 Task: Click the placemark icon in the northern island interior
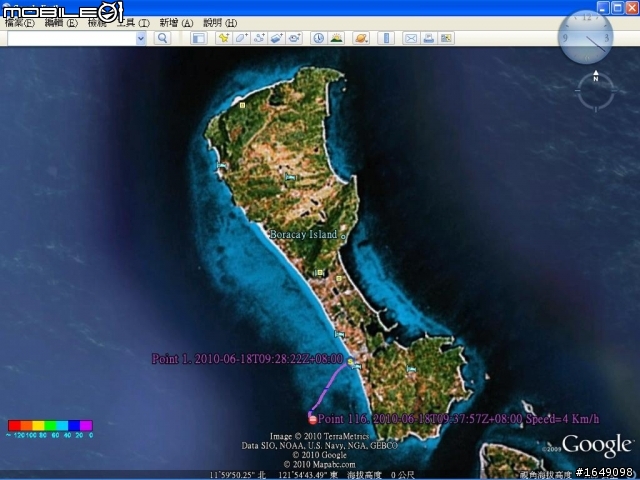pos(291,177)
